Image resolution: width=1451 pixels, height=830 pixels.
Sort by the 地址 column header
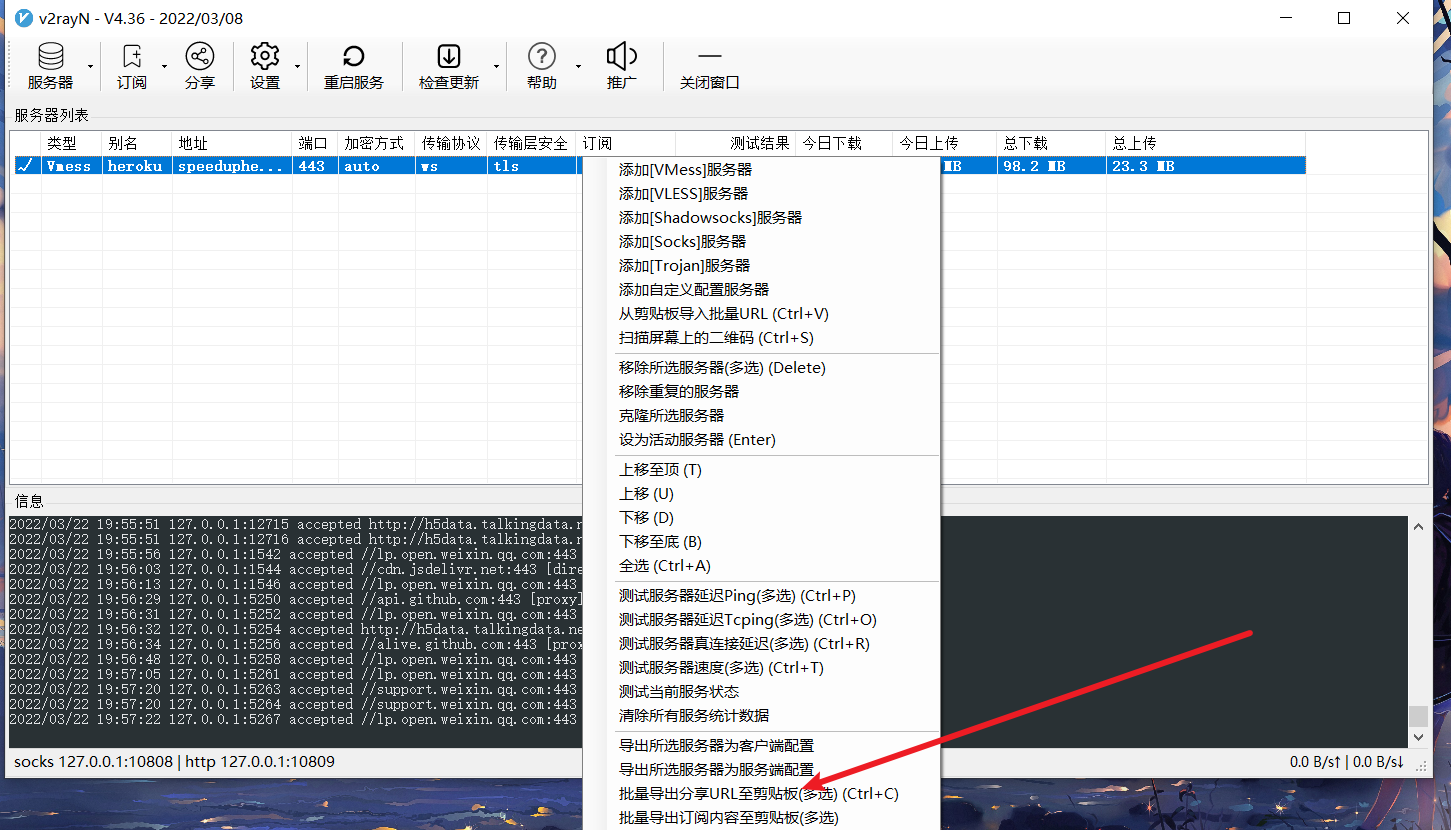(x=233, y=144)
